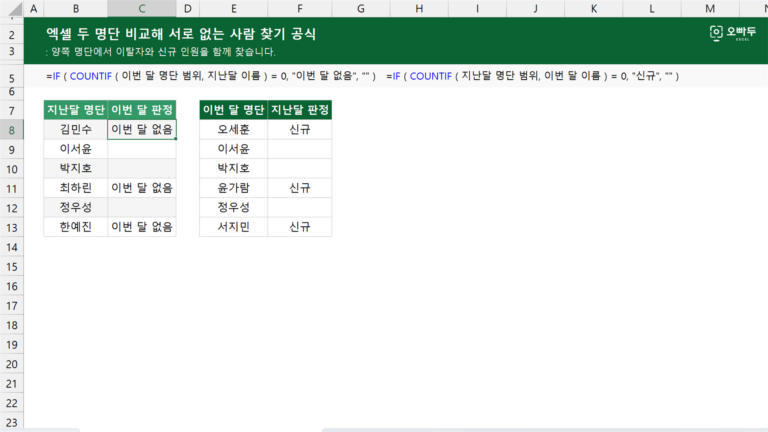Select the cell '오세훈'
The image size is (768, 432).
coord(234,129)
